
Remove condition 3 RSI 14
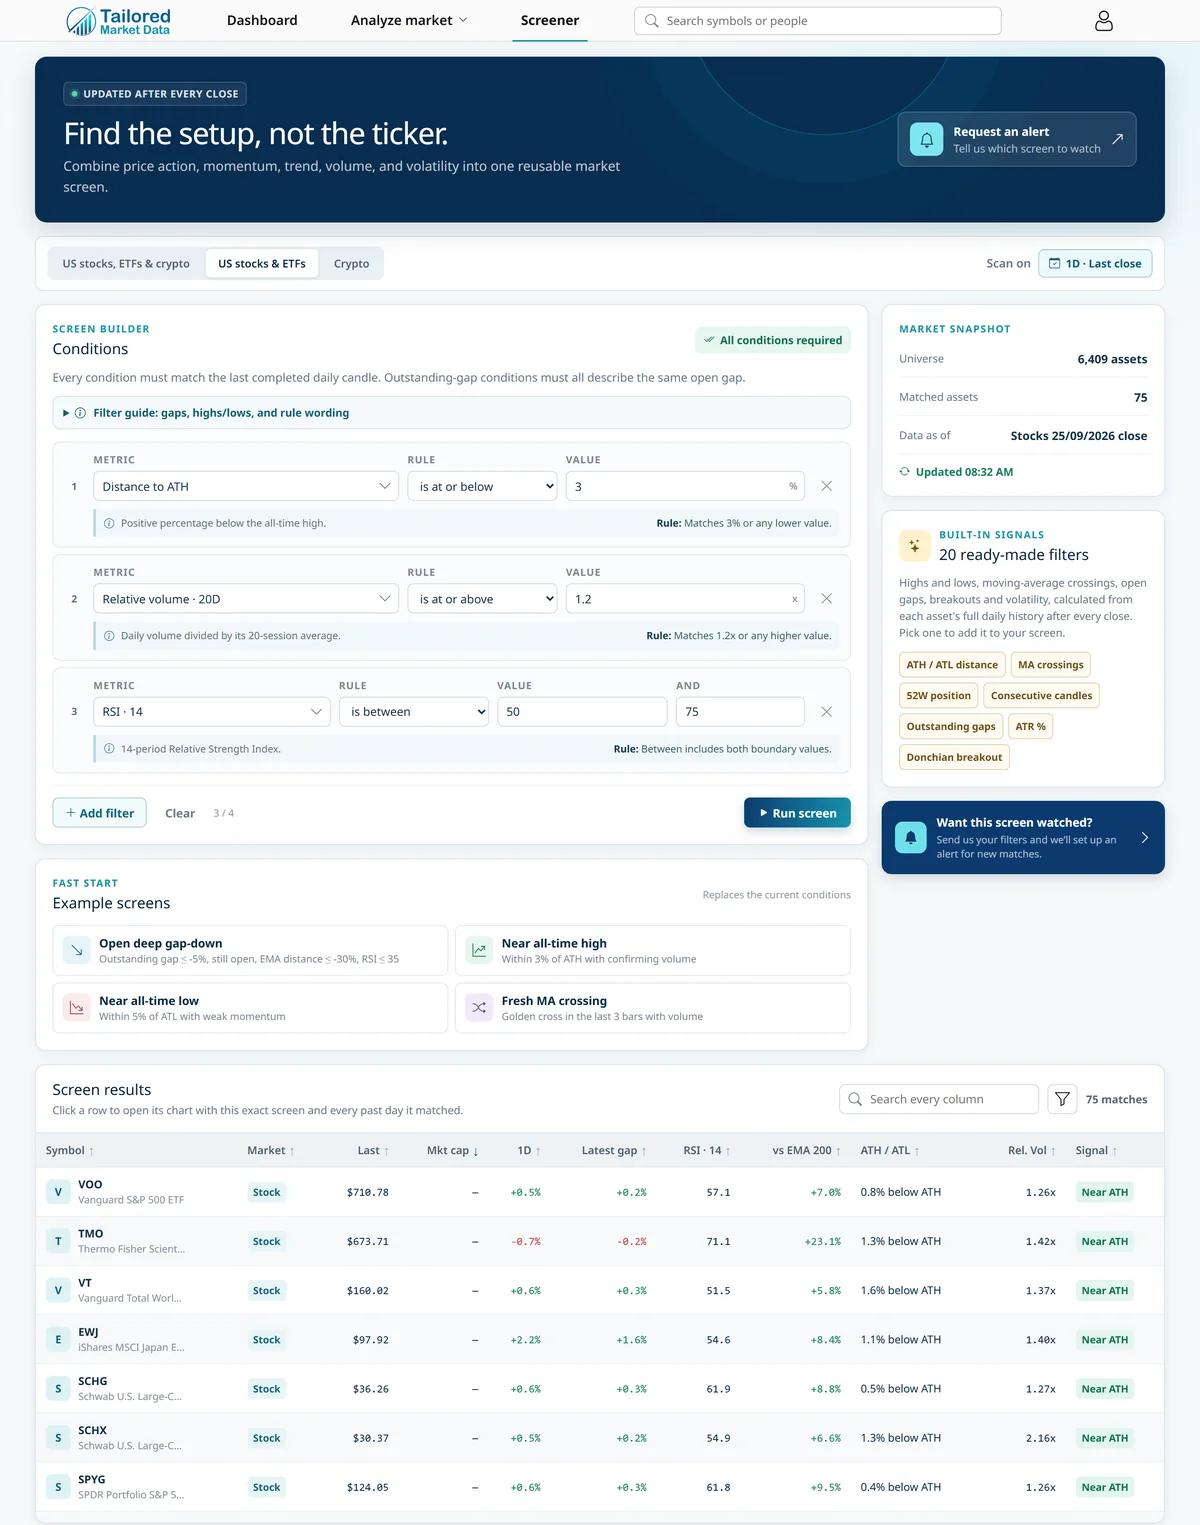pos(826,712)
